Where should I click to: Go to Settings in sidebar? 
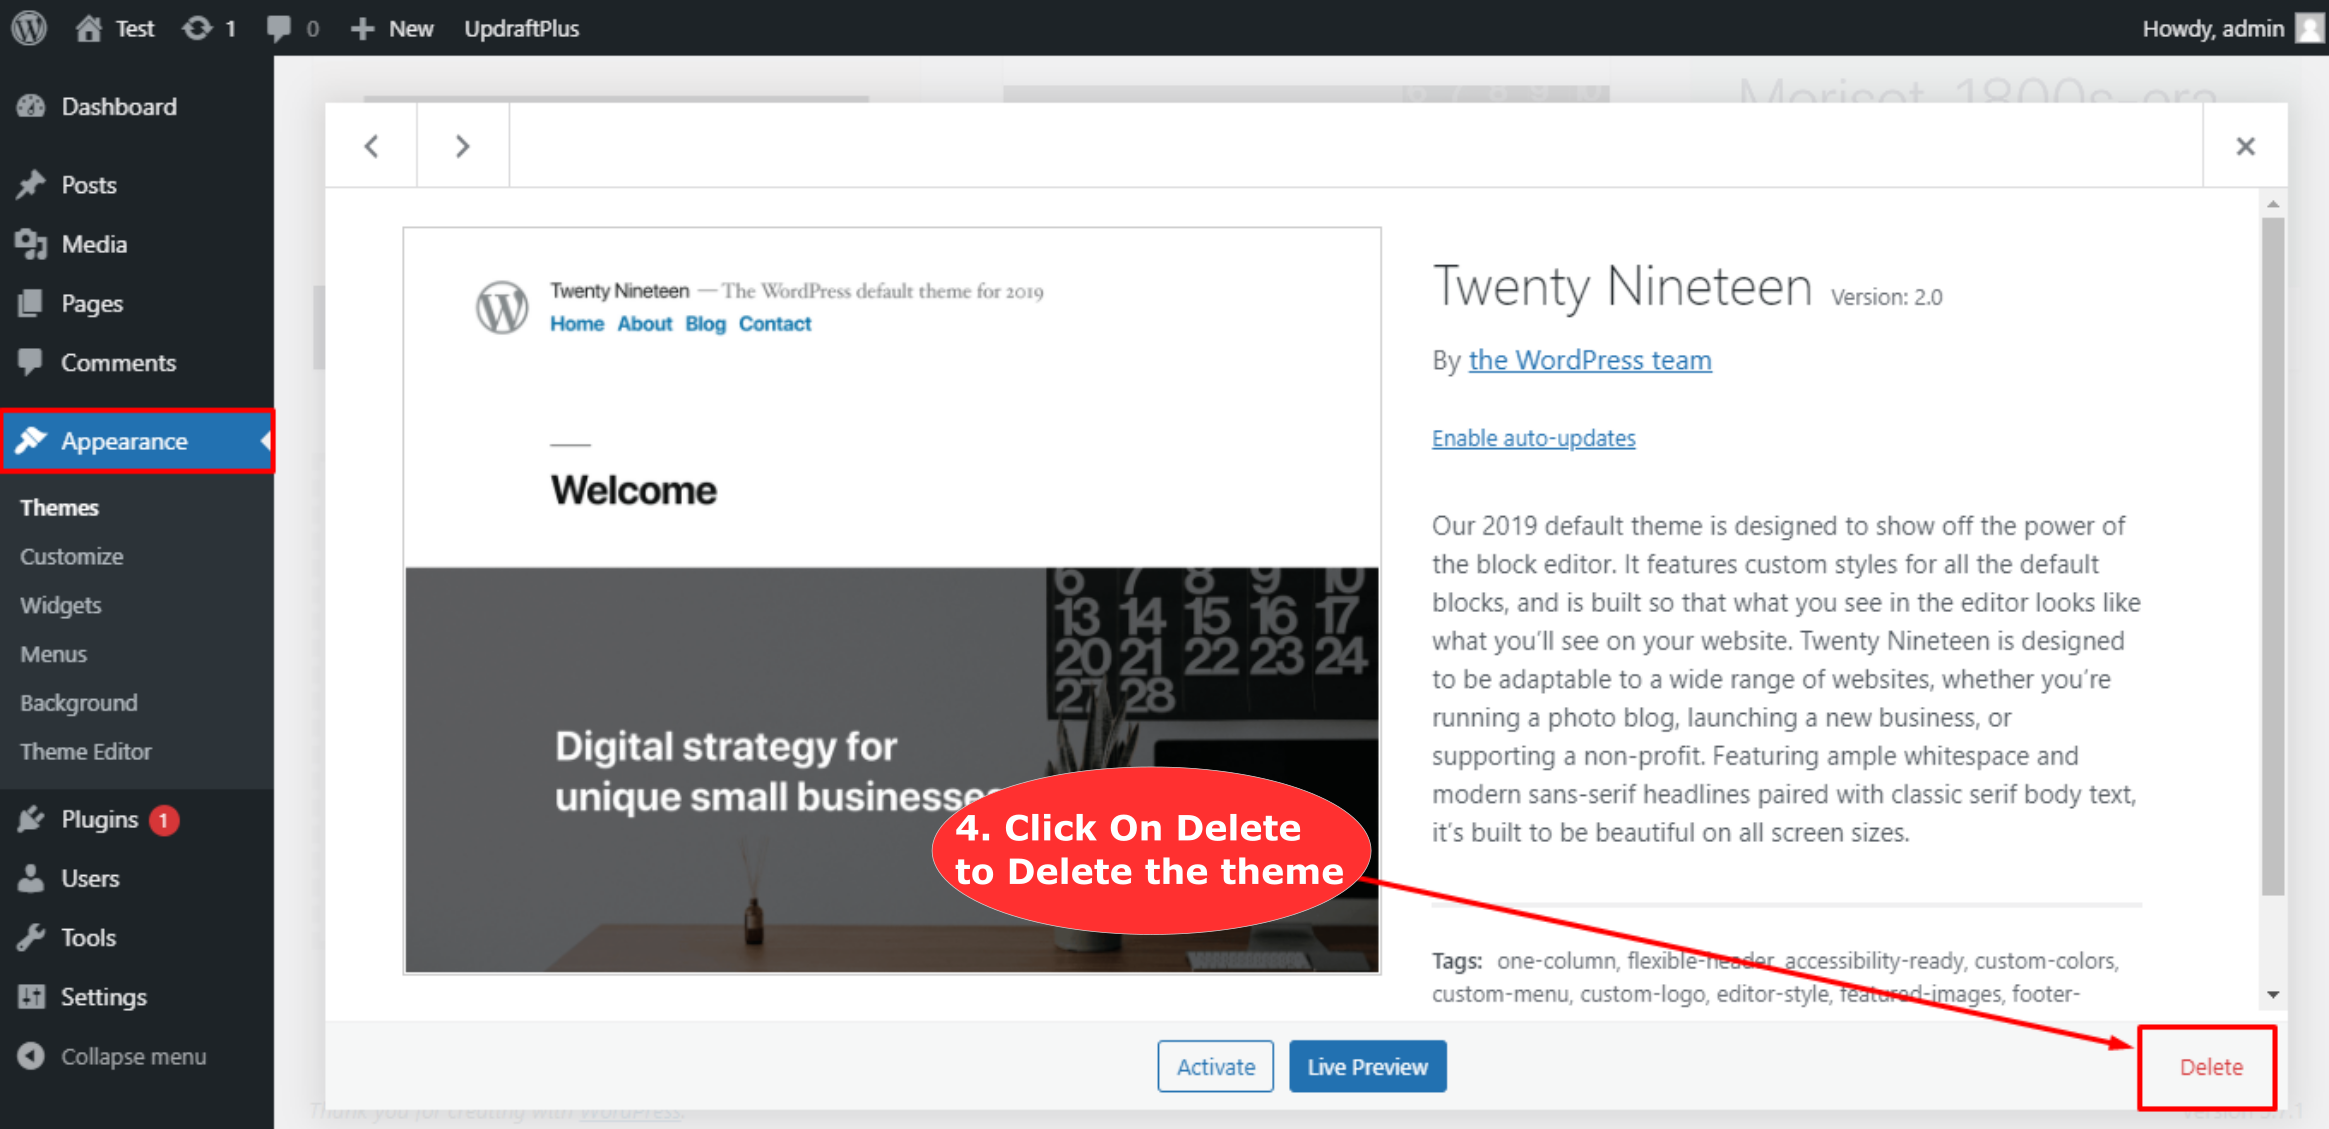(x=103, y=996)
